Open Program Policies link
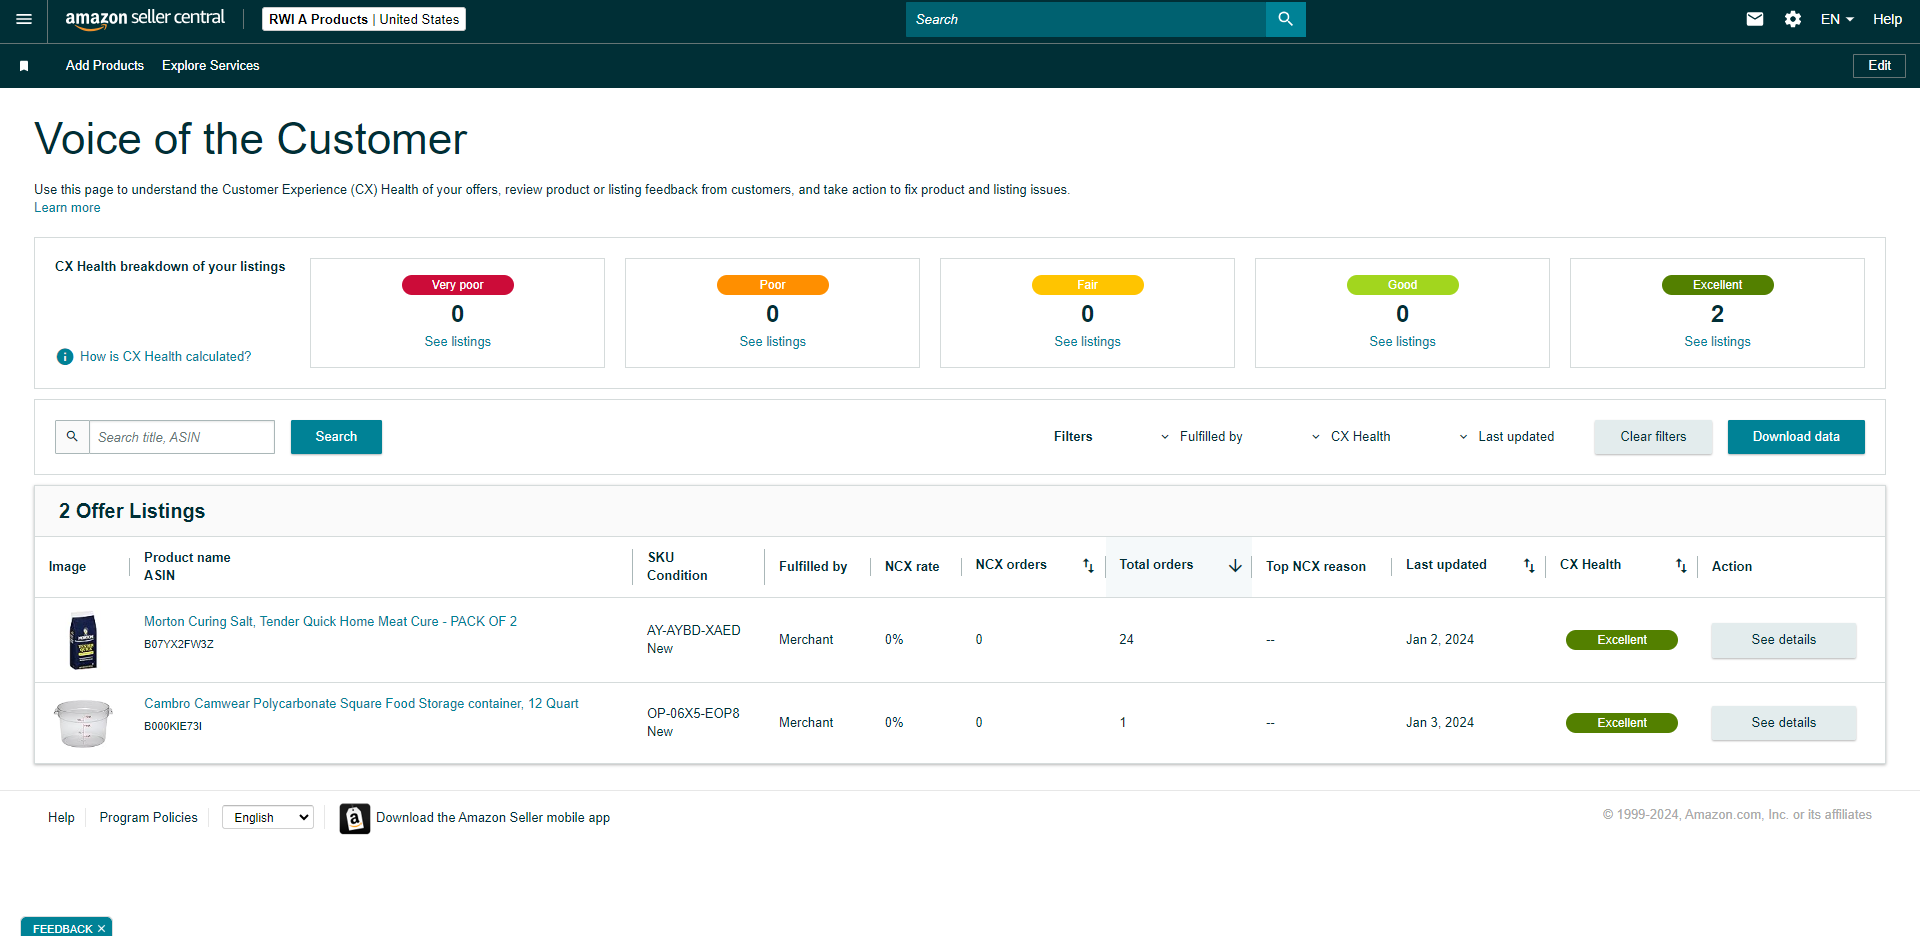1920x936 pixels. (149, 818)
